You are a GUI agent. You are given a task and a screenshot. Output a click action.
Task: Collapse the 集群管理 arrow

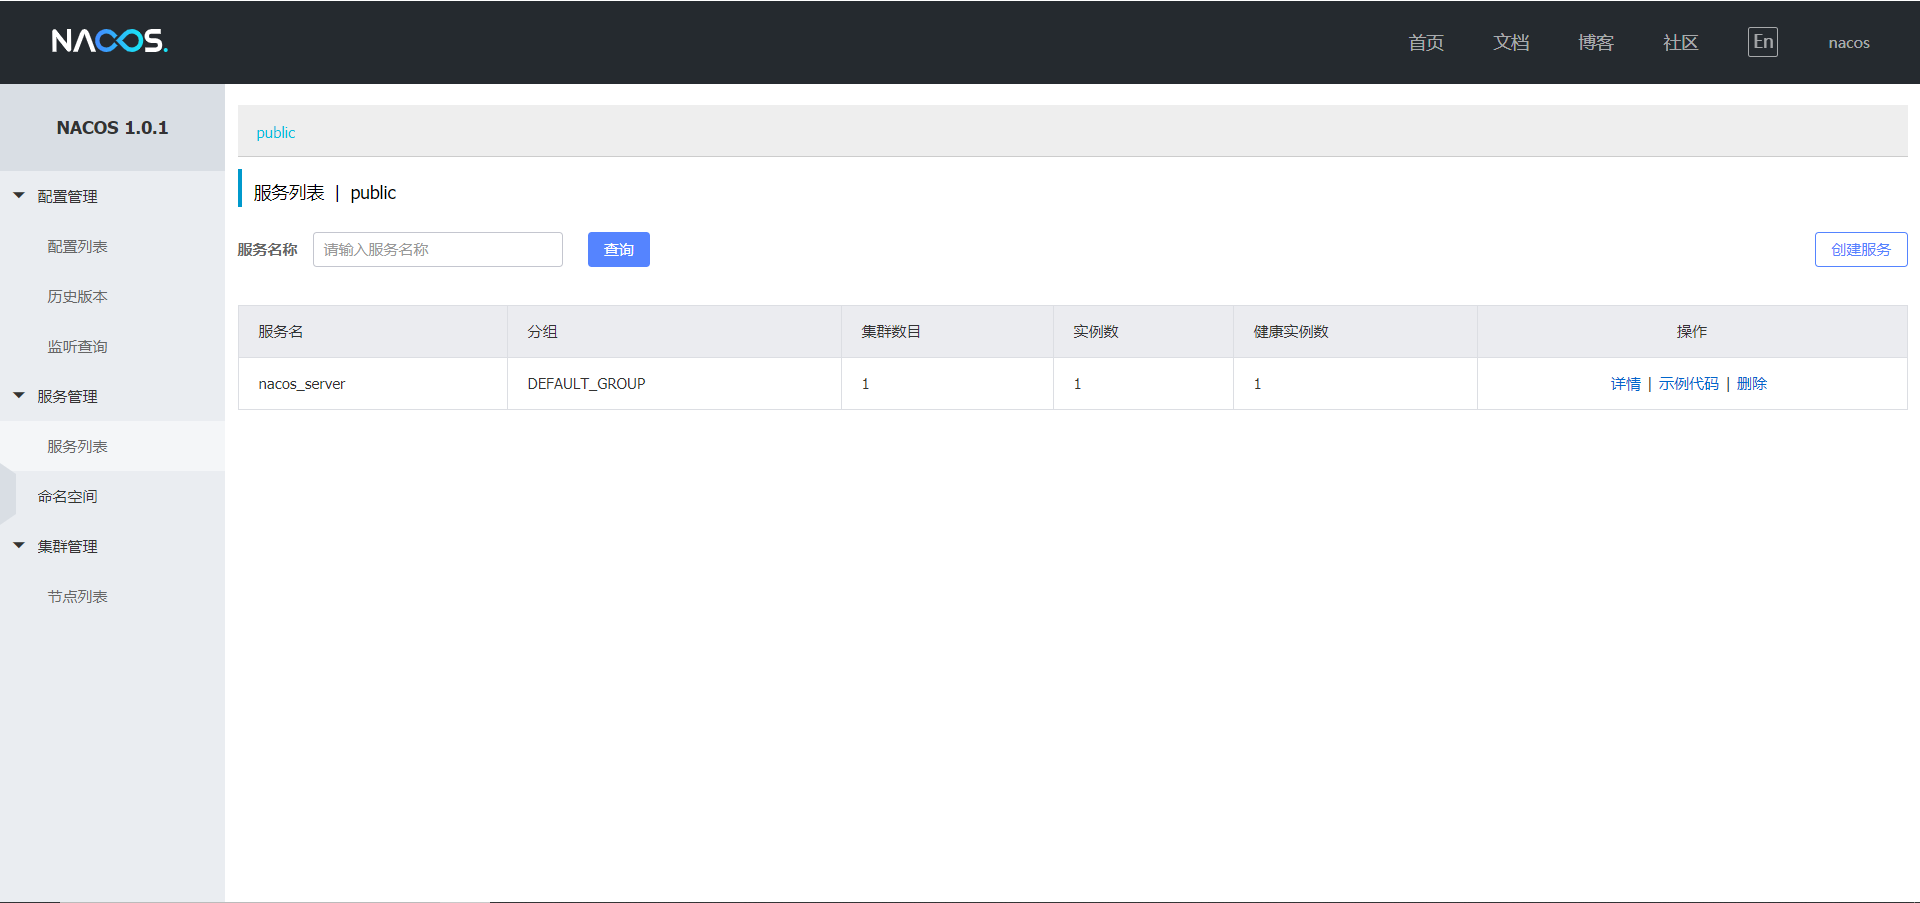coord(19,546)
